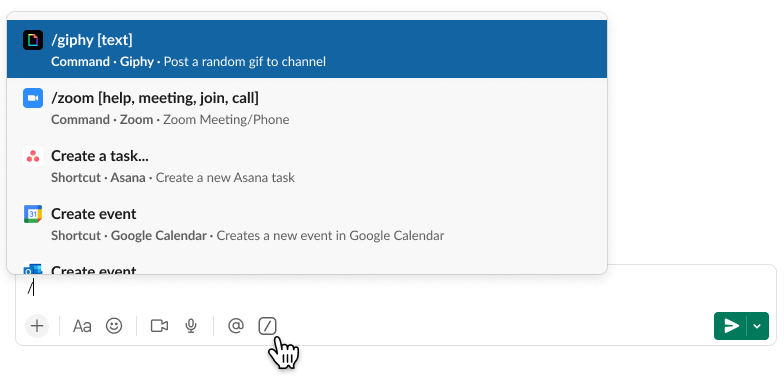784x379 pixels.
Task: Record an audio clip with microphone icon
Action: coord(190,326)
